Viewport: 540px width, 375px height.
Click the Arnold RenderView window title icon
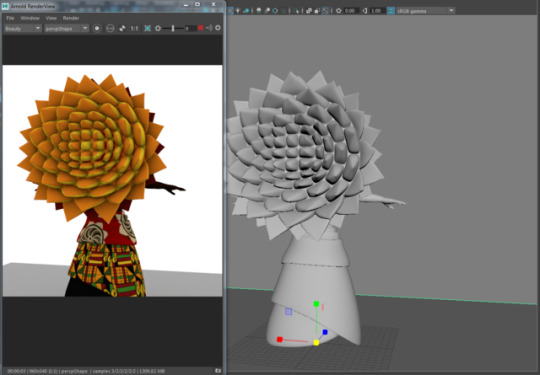click(x=5, y=6)
